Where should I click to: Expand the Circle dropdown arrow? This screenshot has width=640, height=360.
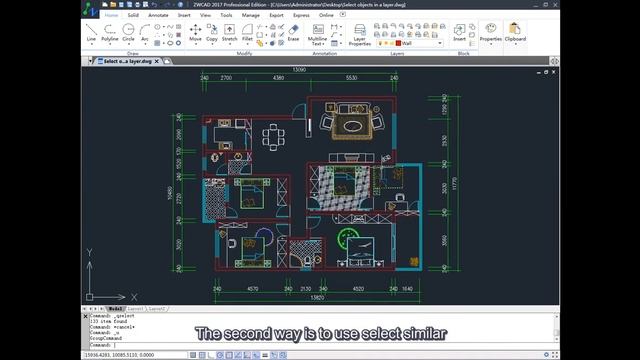(128, 44)
